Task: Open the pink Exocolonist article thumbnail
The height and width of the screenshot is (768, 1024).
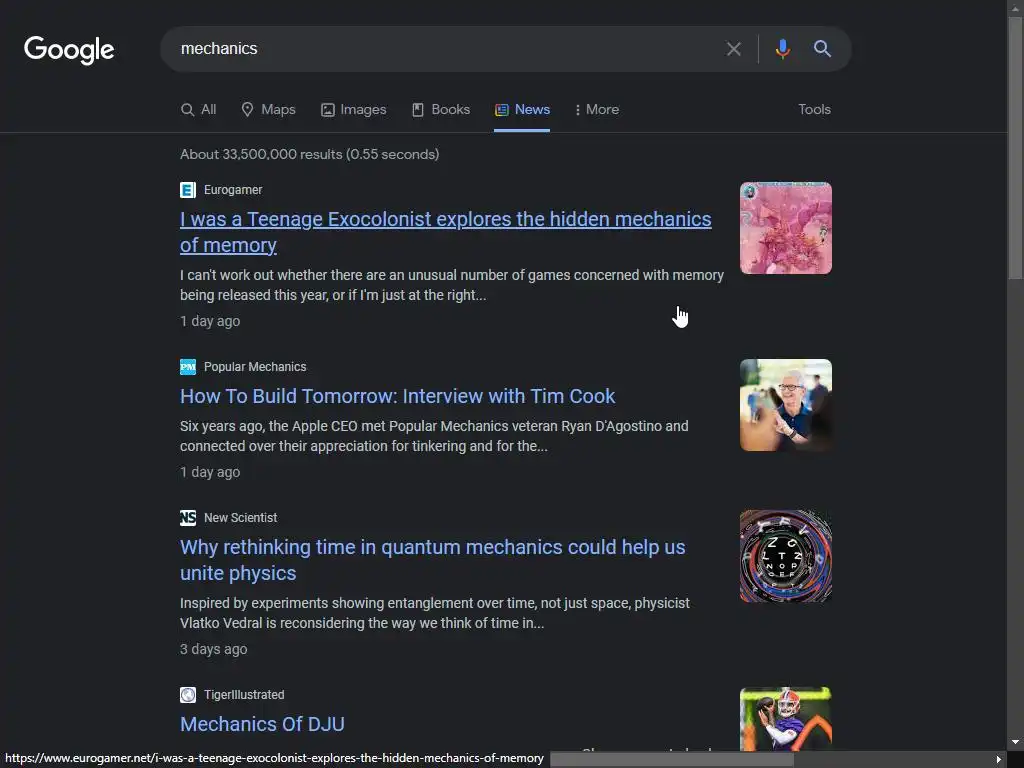Action: [786, 228]
